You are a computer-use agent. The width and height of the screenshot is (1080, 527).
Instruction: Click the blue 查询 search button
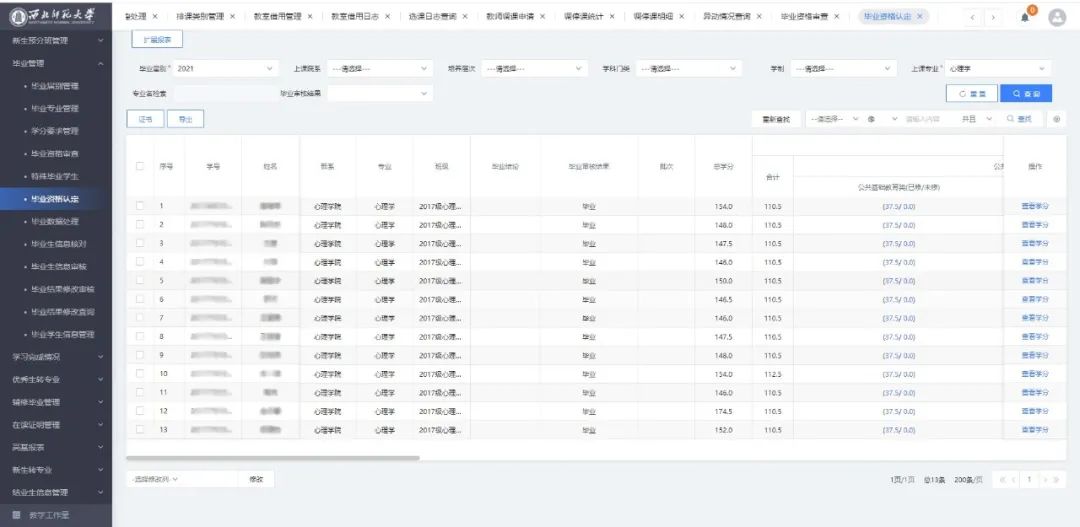click(1027, 93)
